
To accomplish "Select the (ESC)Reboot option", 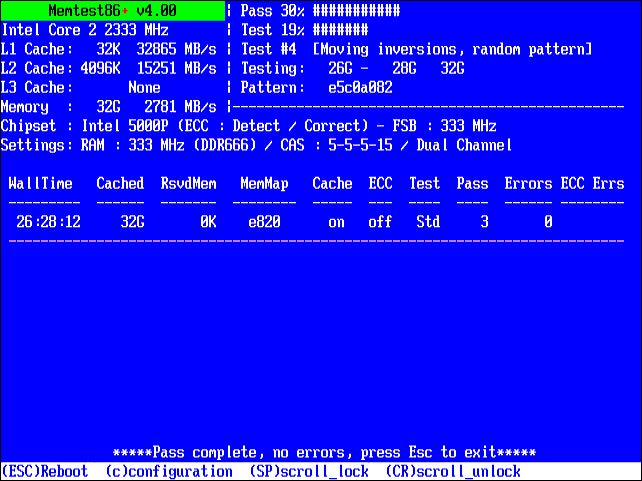I will tap(45, 471).
